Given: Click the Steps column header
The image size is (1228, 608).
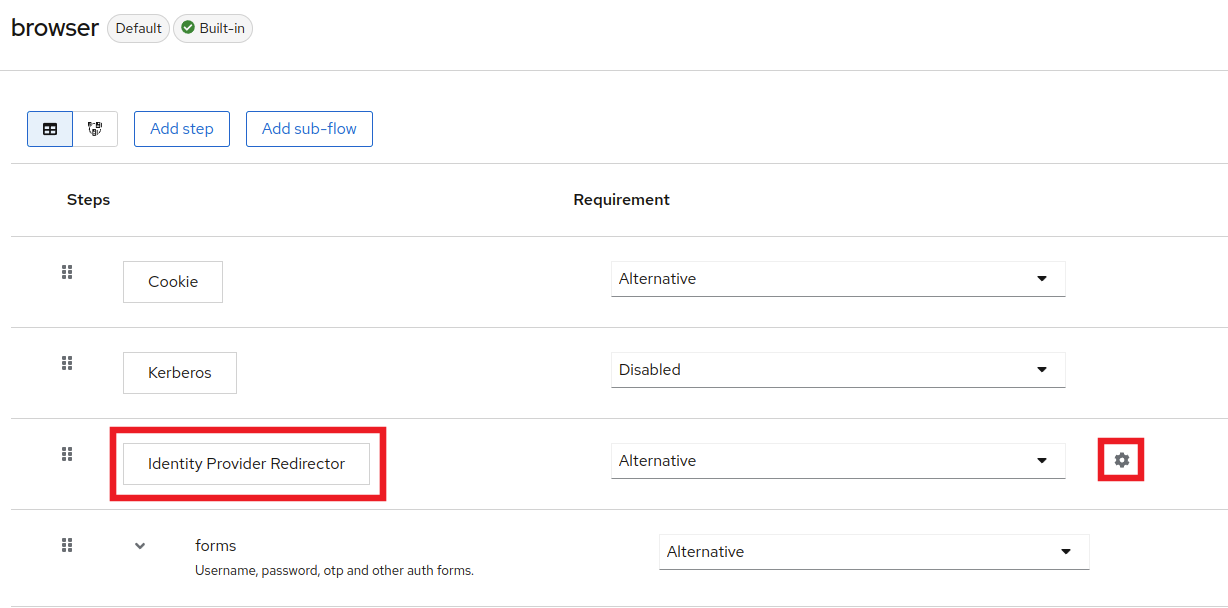Looking at the screenshot, I should coord(89,200).
